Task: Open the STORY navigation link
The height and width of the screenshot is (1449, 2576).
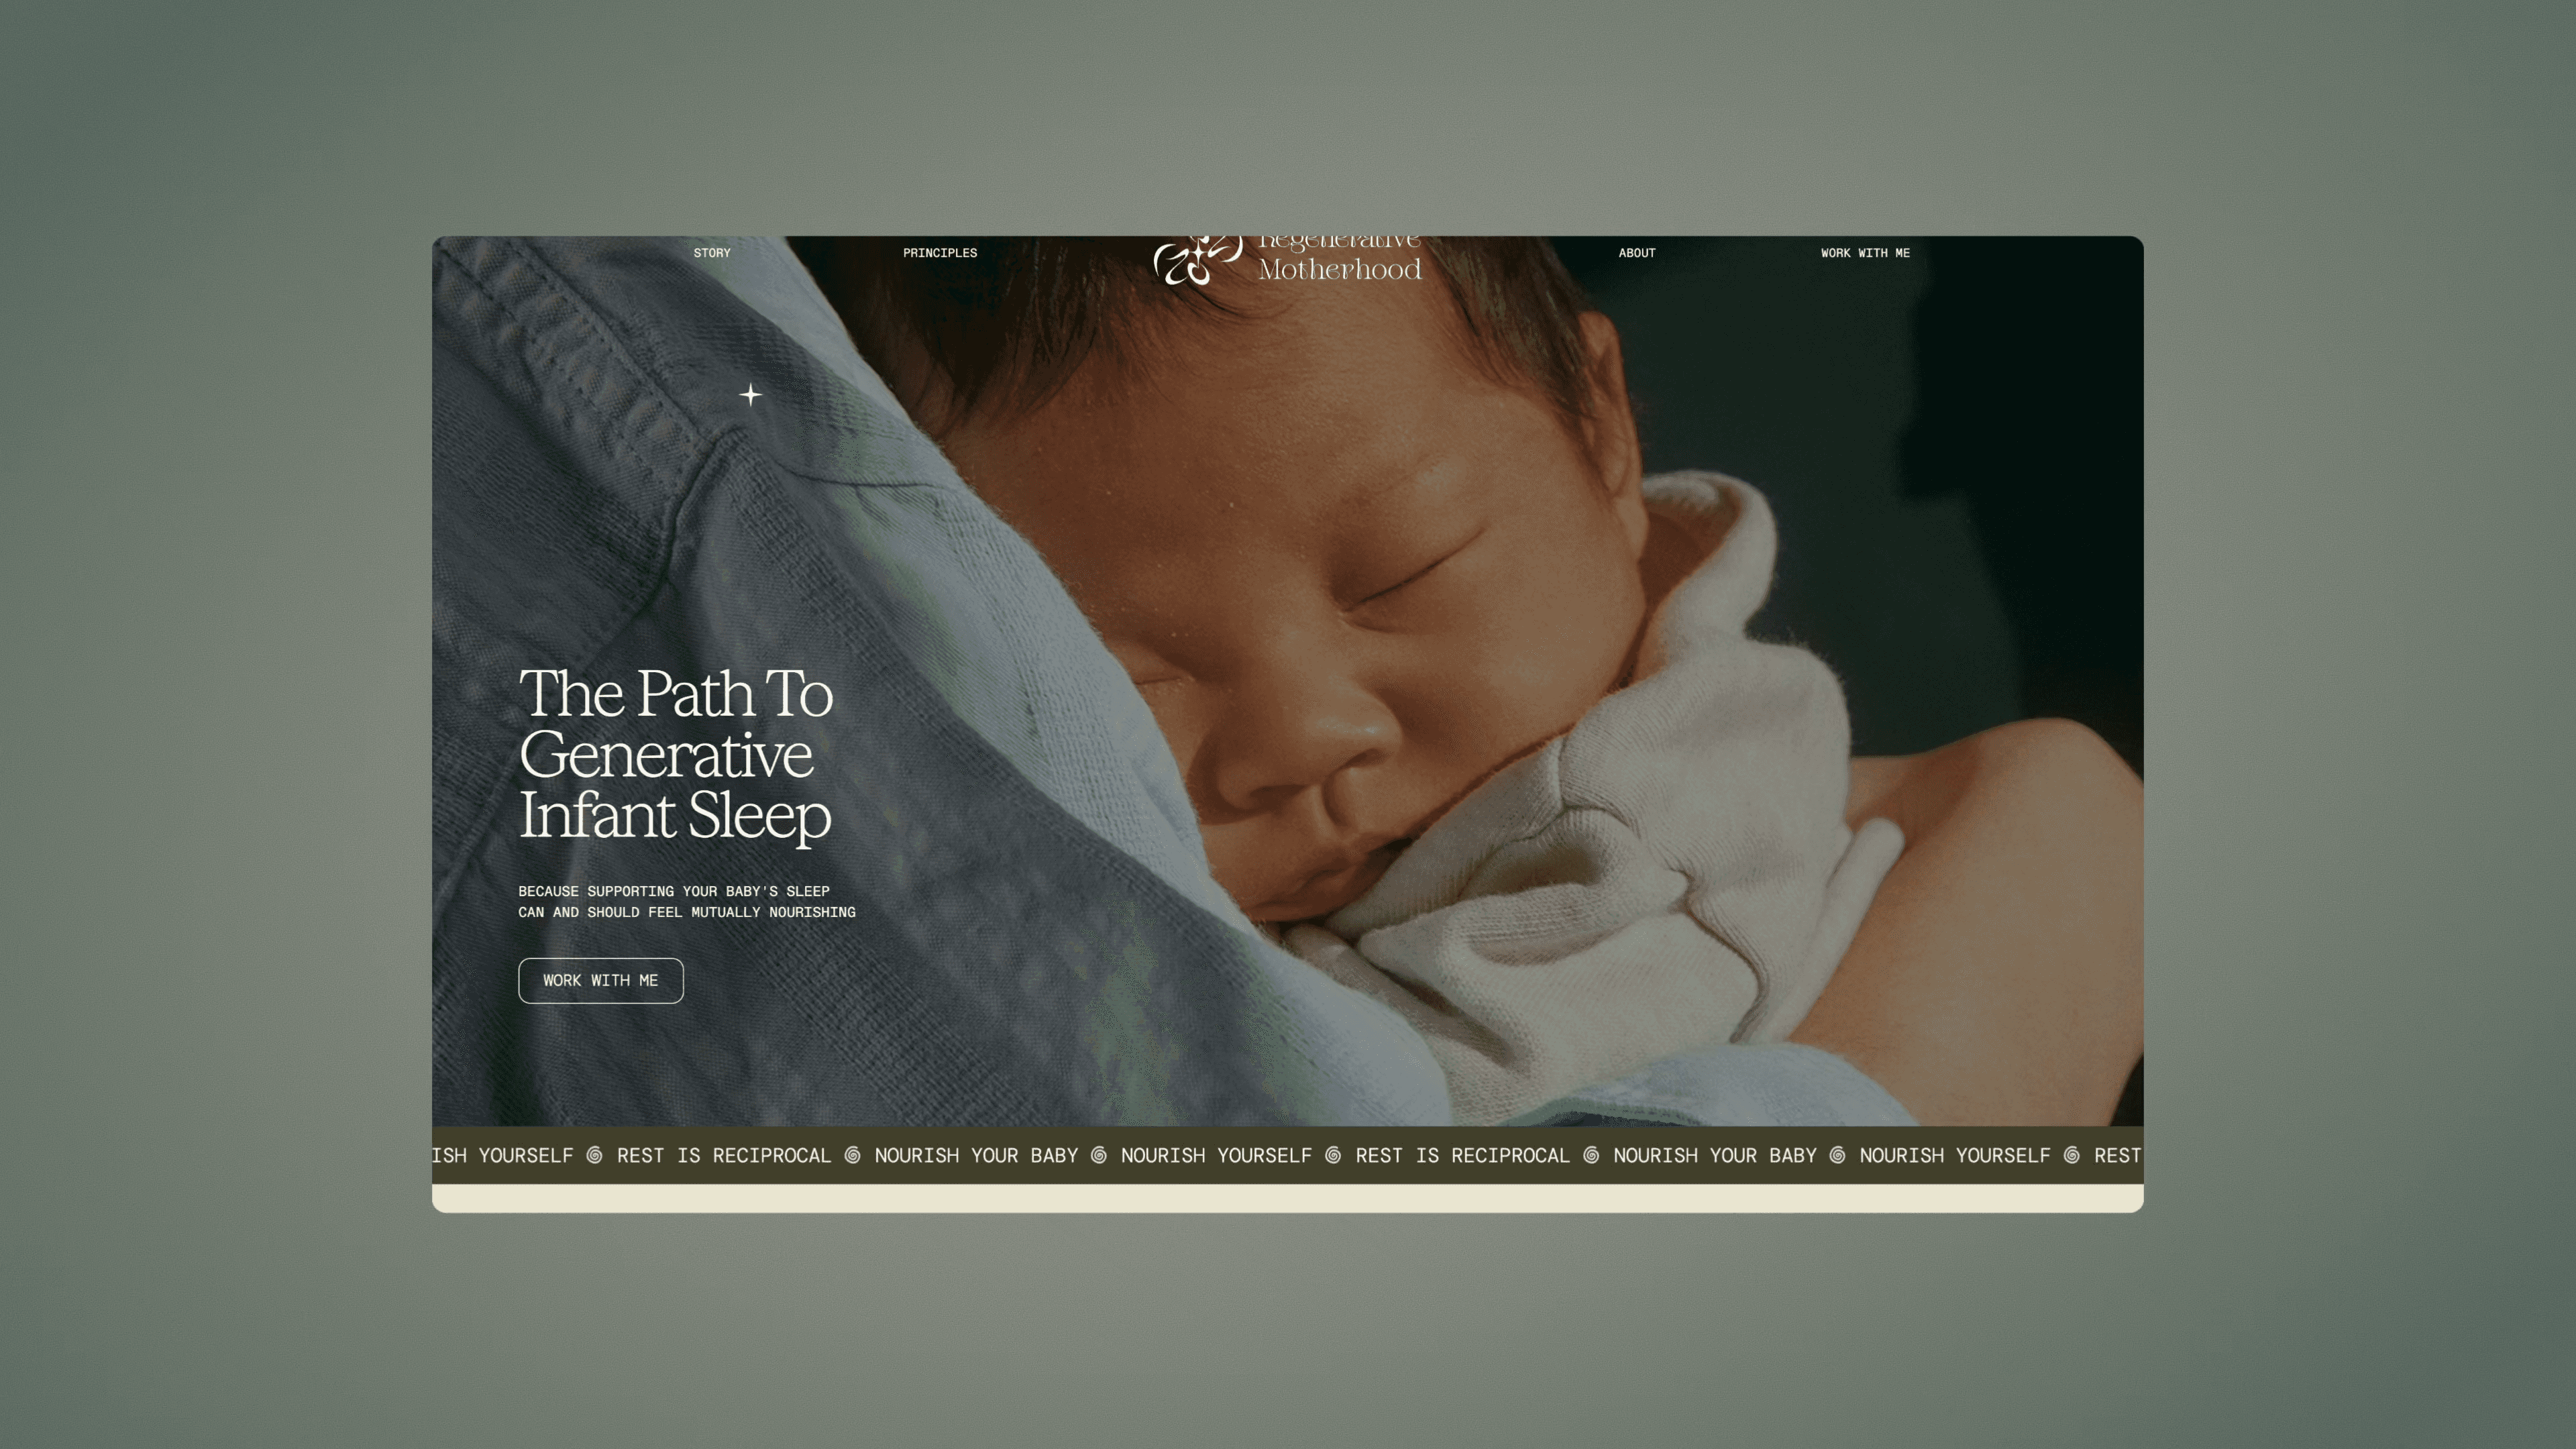Action: (712, 253)
